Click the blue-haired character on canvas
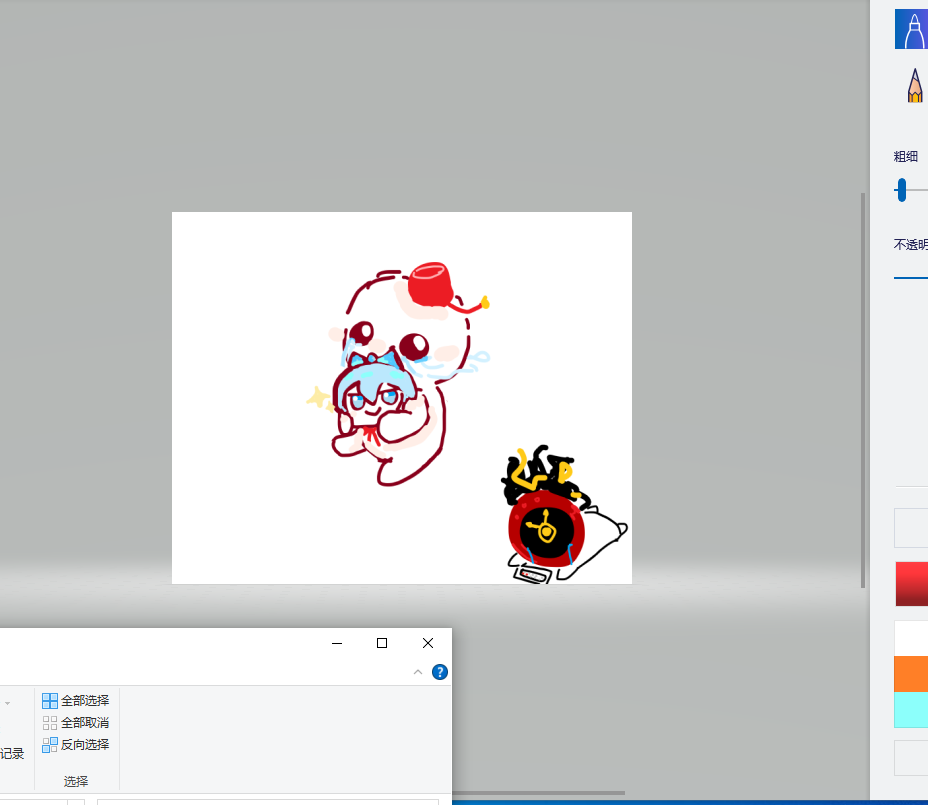Image resolution: width=928 pixels, height=805 pixels. tap(373, 395)
